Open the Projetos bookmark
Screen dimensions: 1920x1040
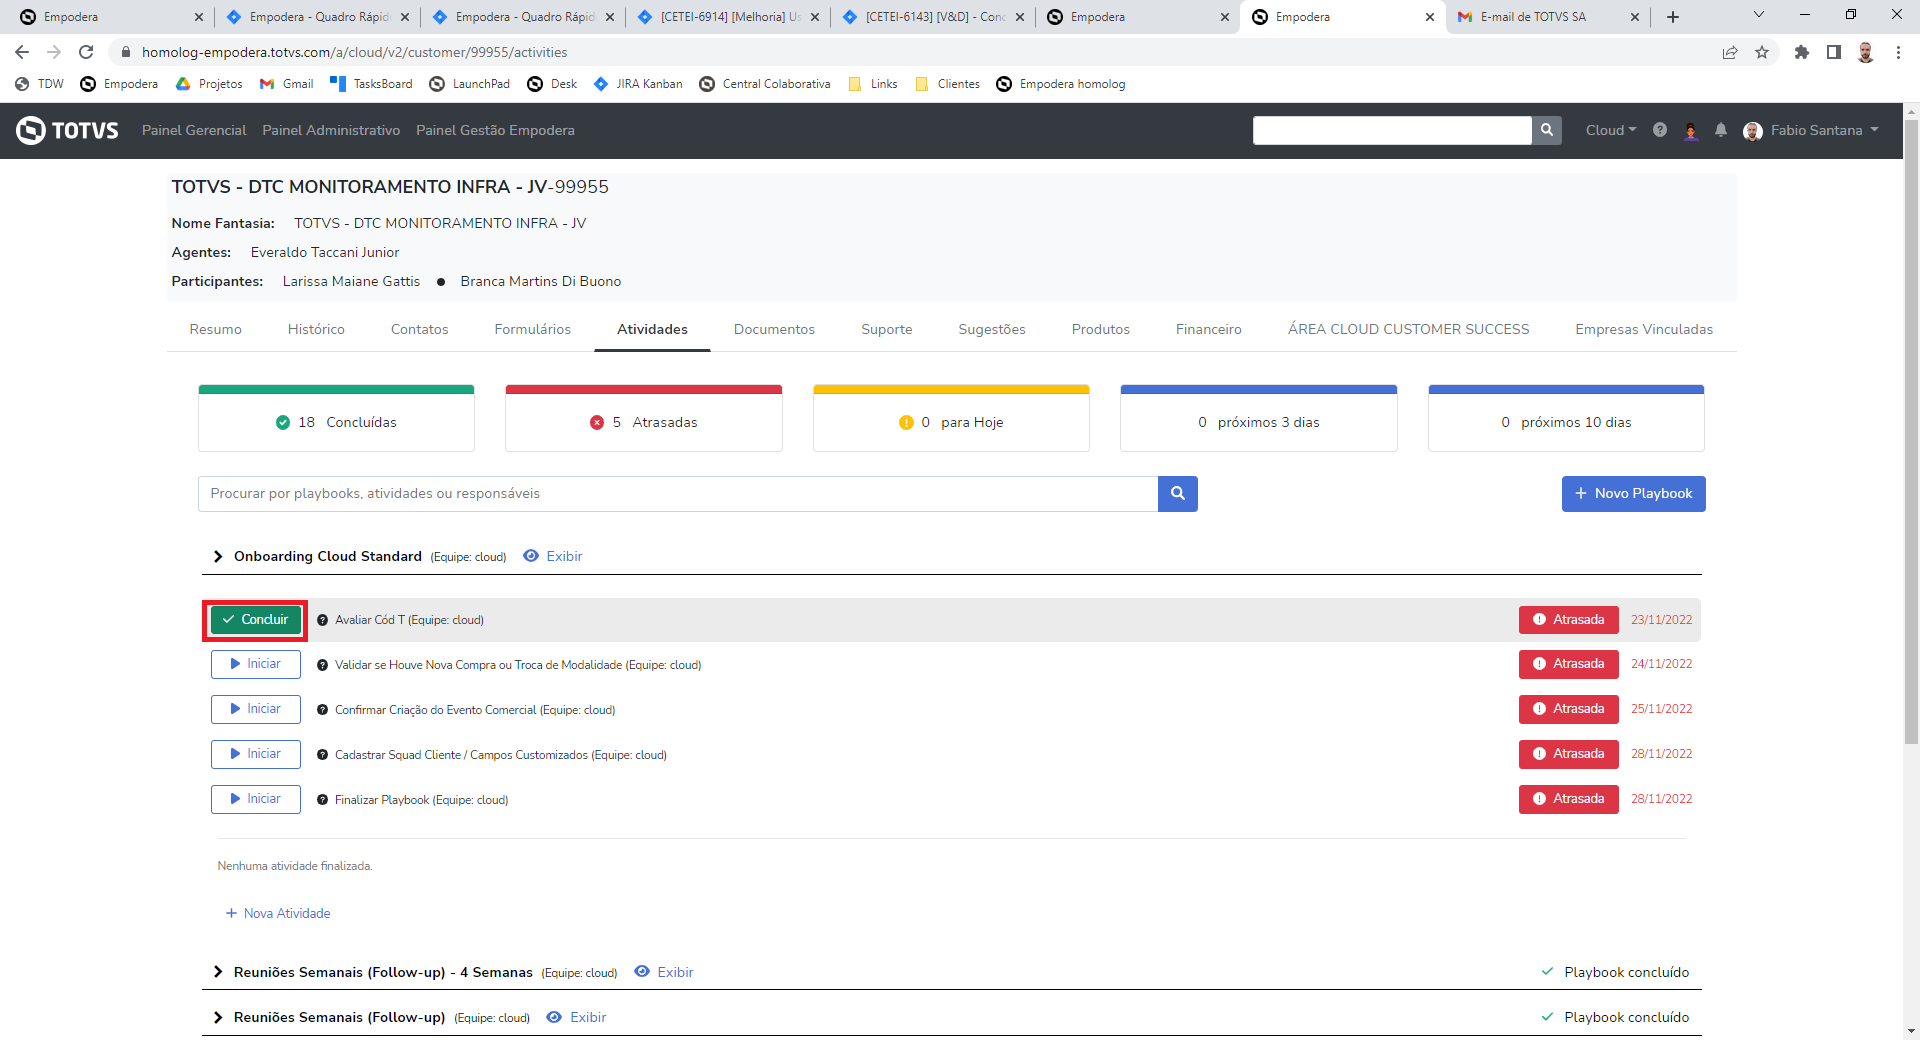[x=209, y=84]
